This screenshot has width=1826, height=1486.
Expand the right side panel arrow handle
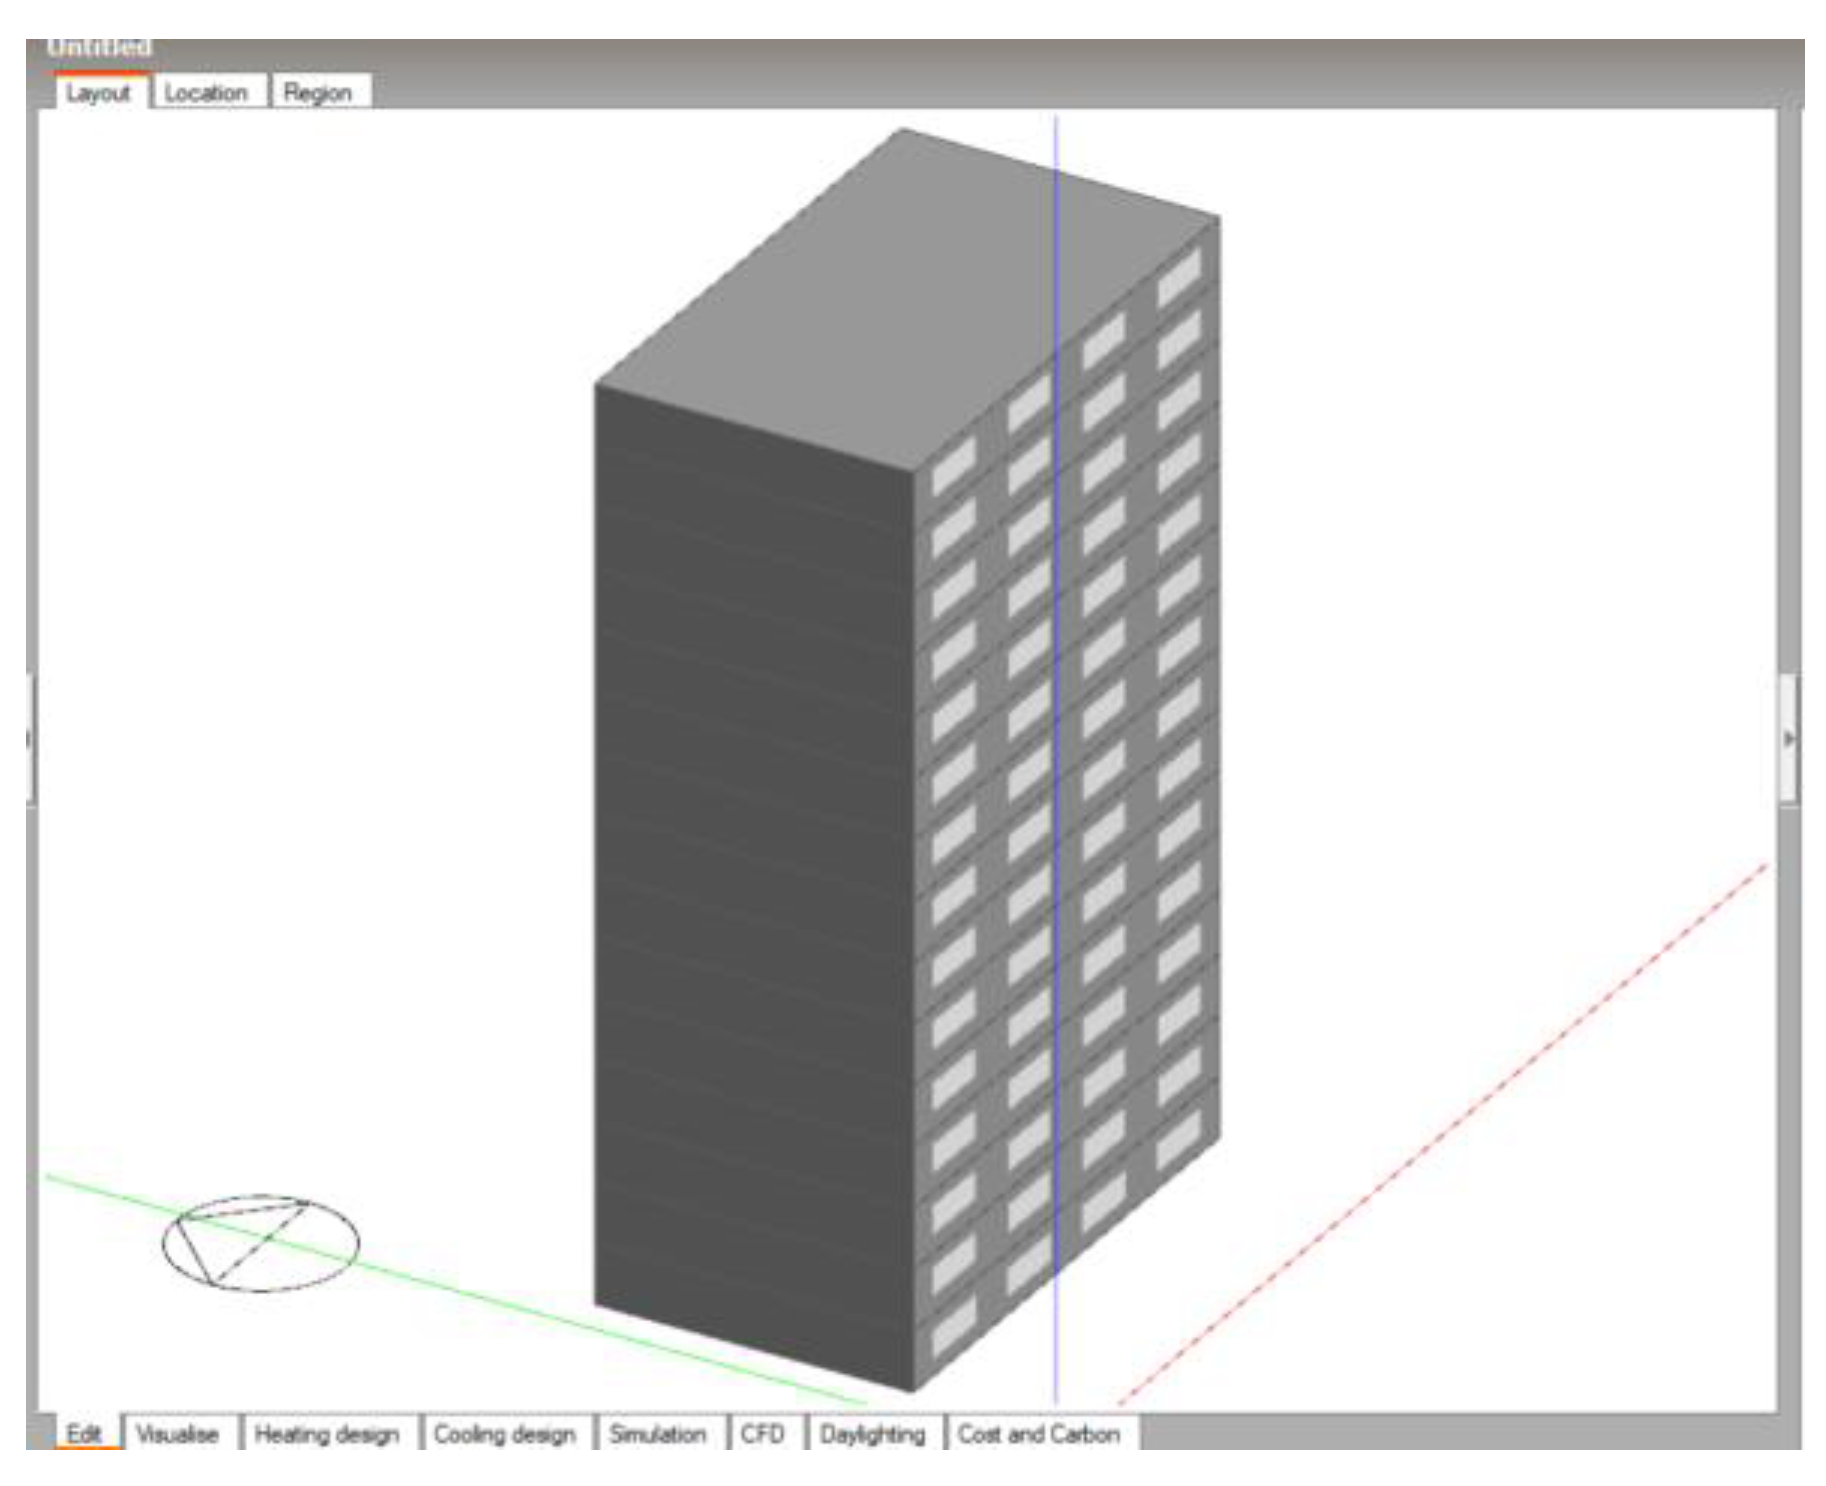click(1788, 738)
